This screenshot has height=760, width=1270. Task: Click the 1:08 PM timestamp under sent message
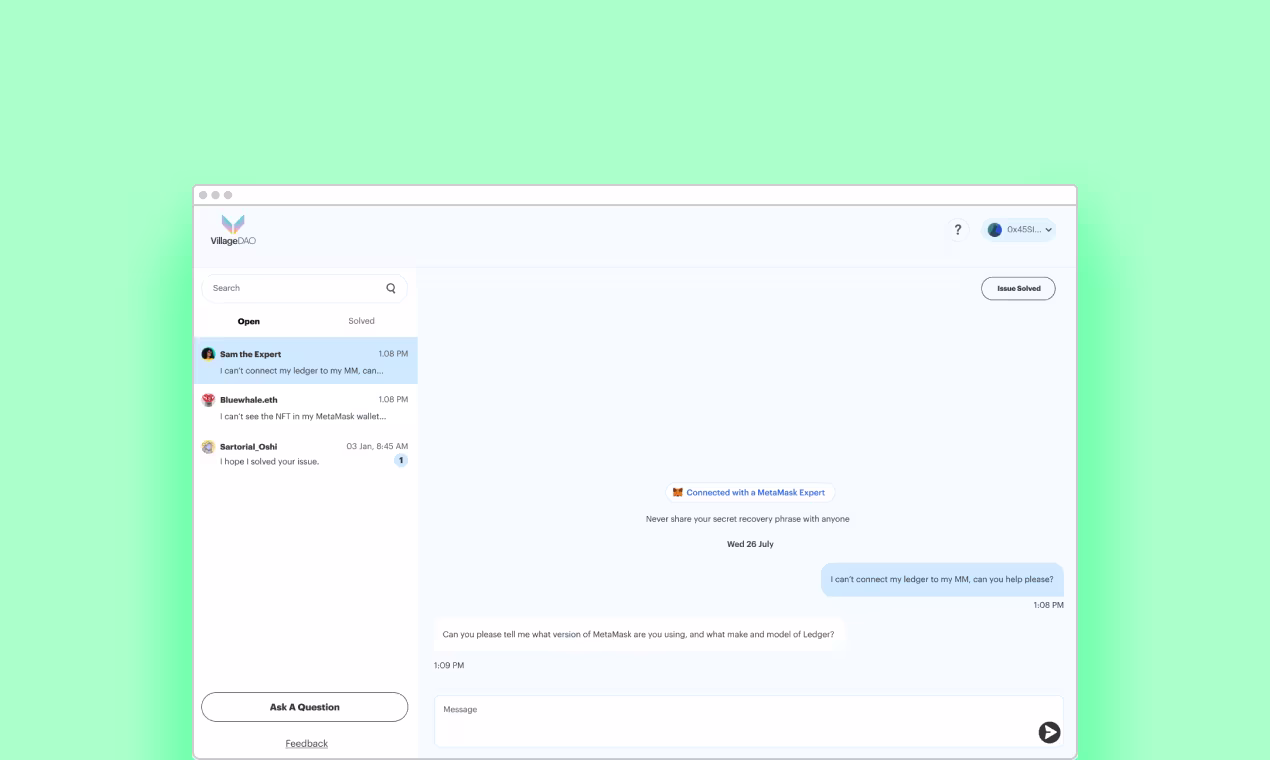click(x=1049, y=605)
